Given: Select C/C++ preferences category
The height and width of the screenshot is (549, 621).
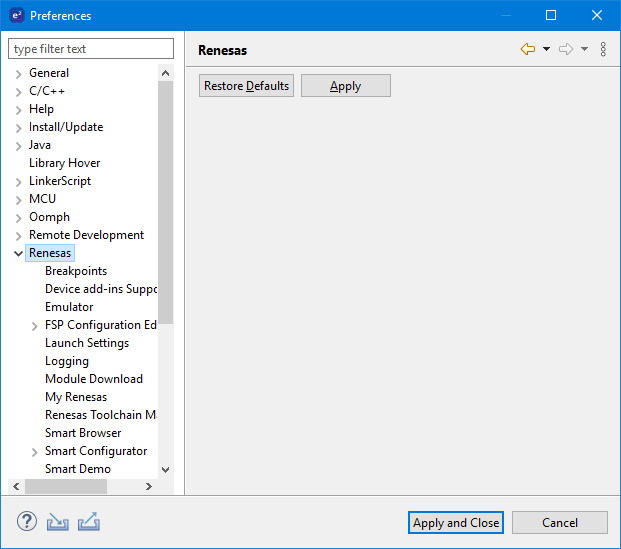Looking at the screenshot, I should click(47, 91).
